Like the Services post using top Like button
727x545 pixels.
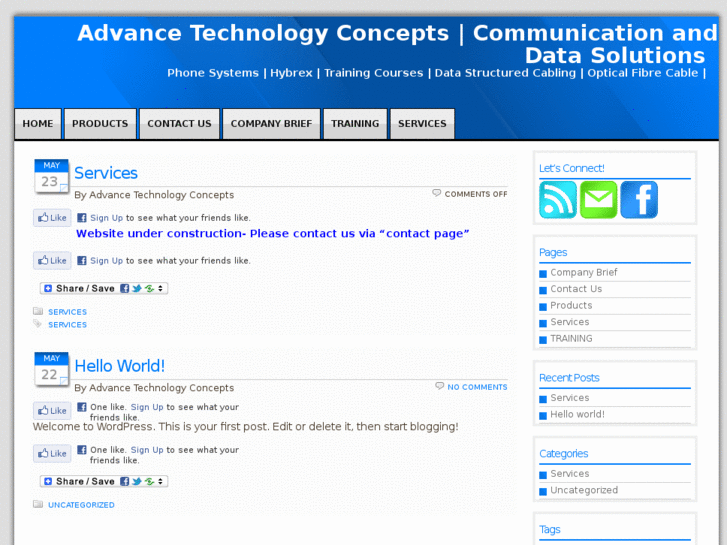52,218
